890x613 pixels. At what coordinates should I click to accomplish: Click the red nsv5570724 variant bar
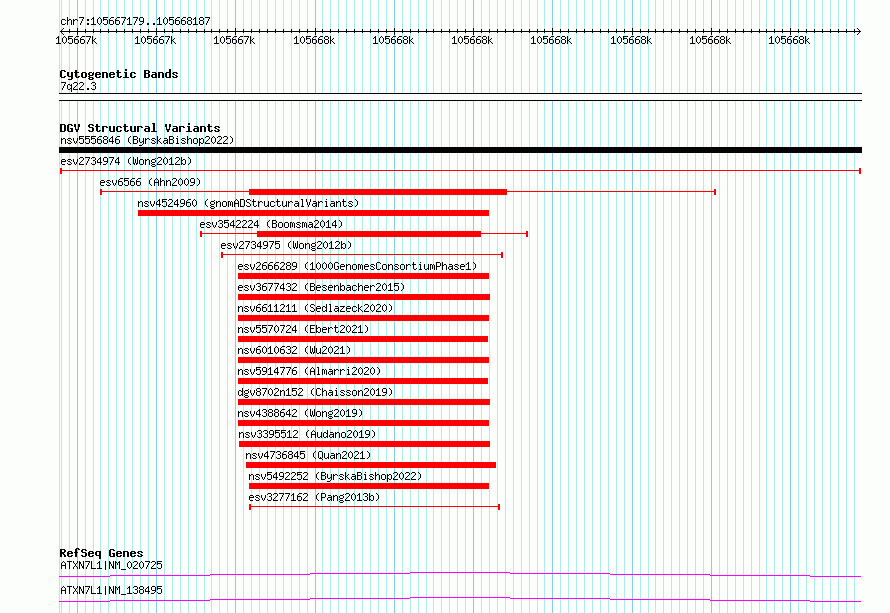(363, 339)
